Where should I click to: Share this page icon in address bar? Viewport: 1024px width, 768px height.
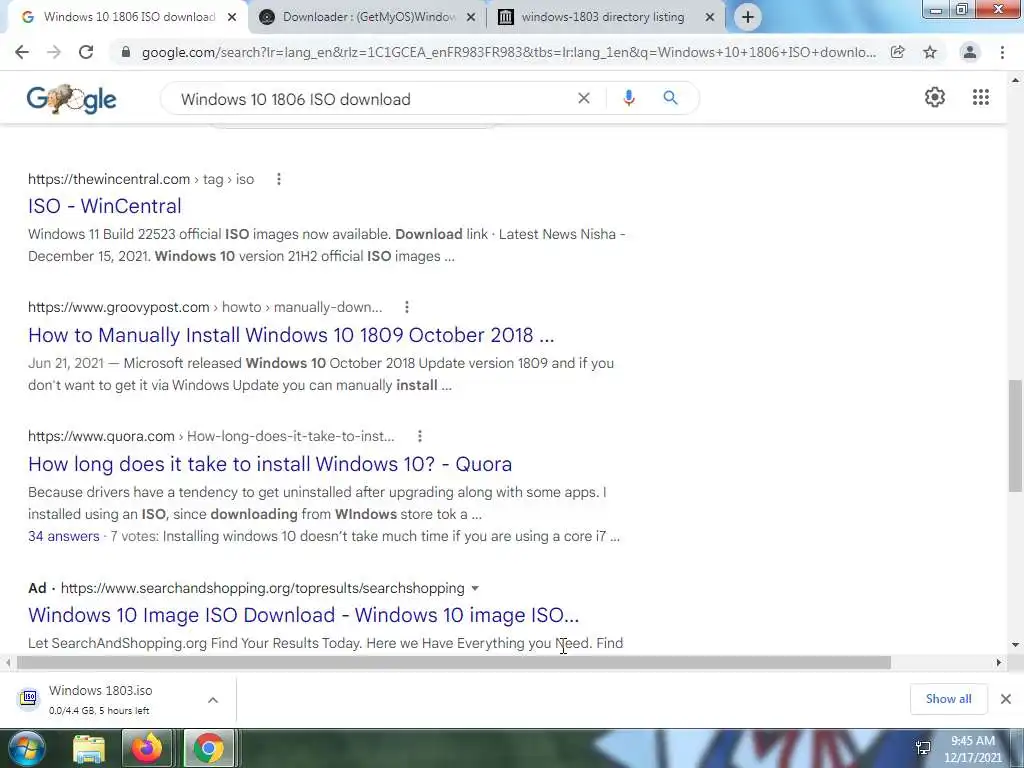898,52
